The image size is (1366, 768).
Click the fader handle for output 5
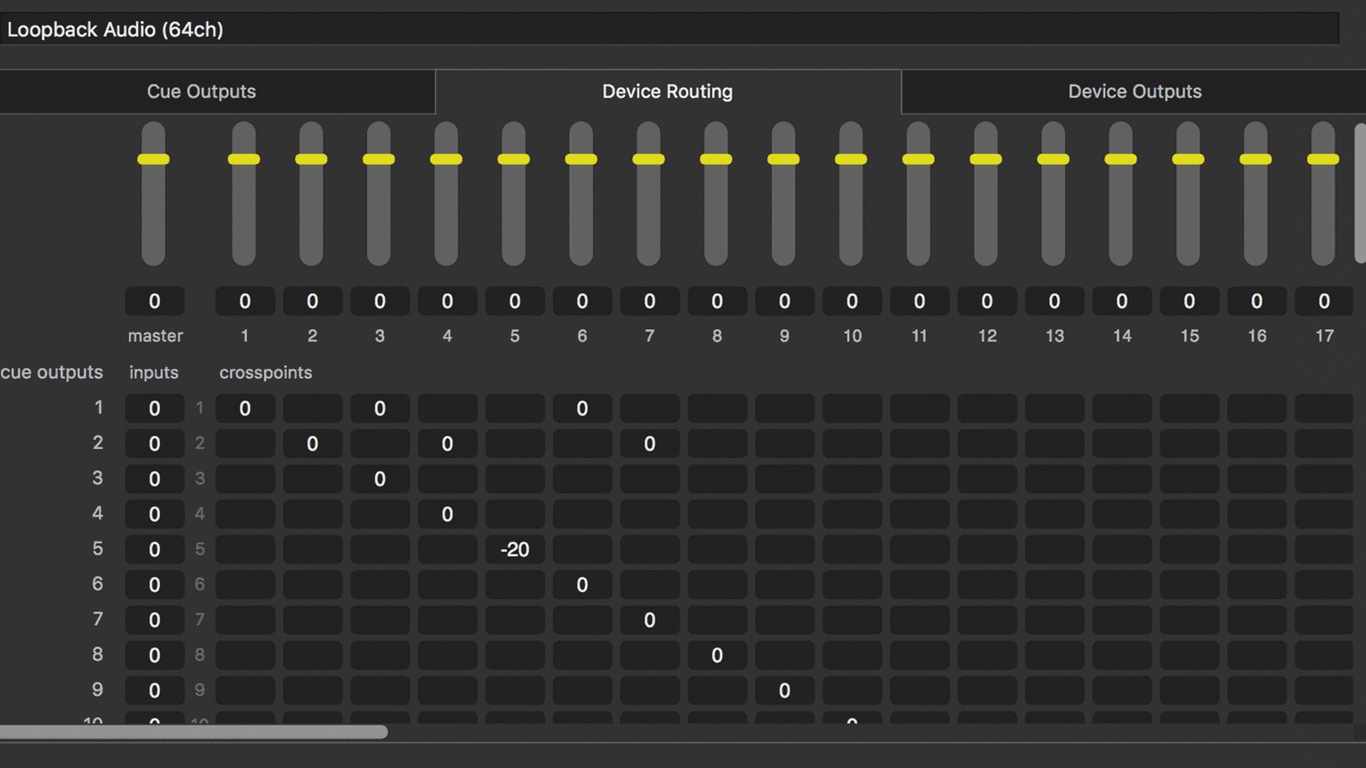(514, 159)
